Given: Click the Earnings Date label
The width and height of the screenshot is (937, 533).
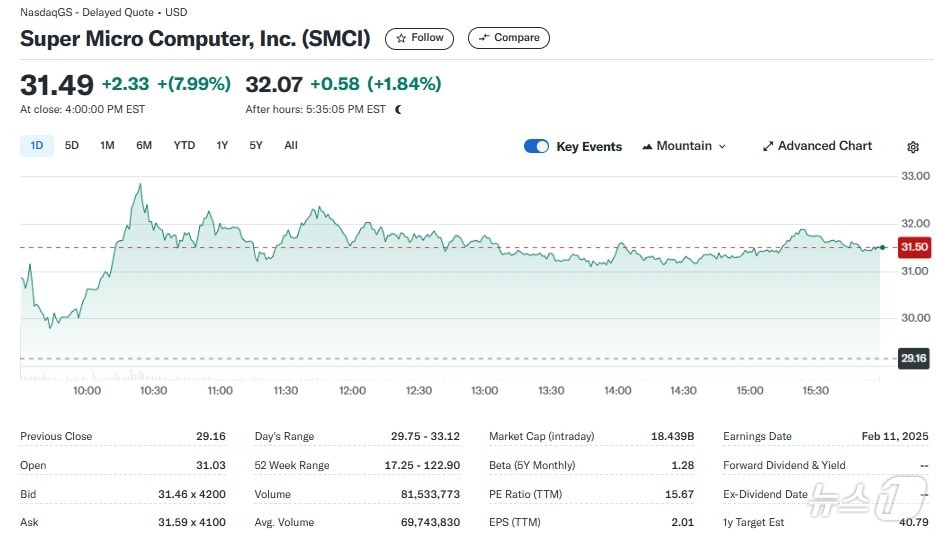Looking at the screenshot, I should pyautogui.click(x=757, y=436).
